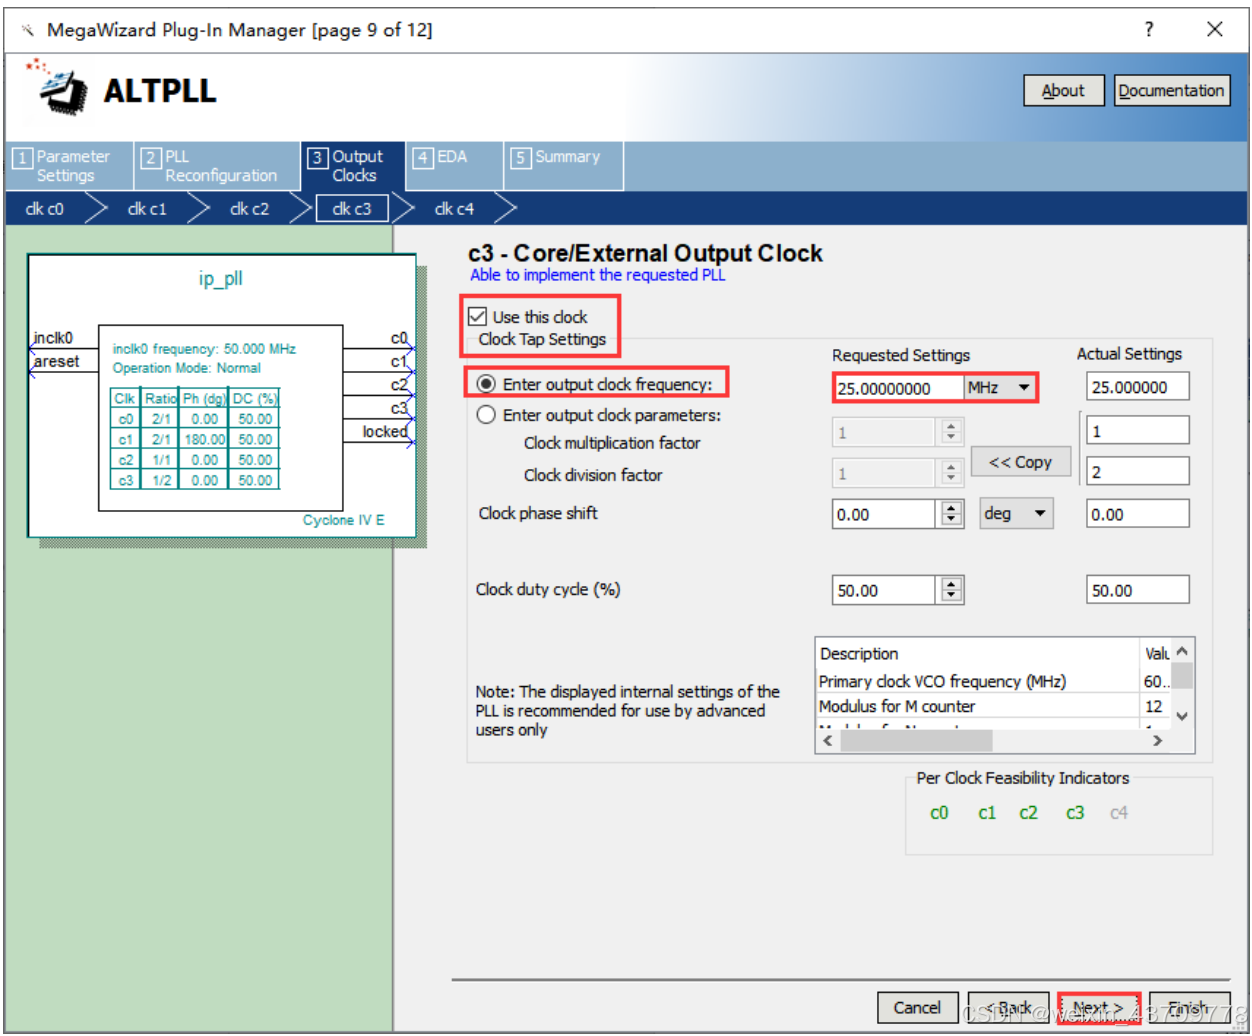The width and height of the screenshot is (1252, 1036).
Task: Go to clk c0 sub-page
Action: click(45, 209)
